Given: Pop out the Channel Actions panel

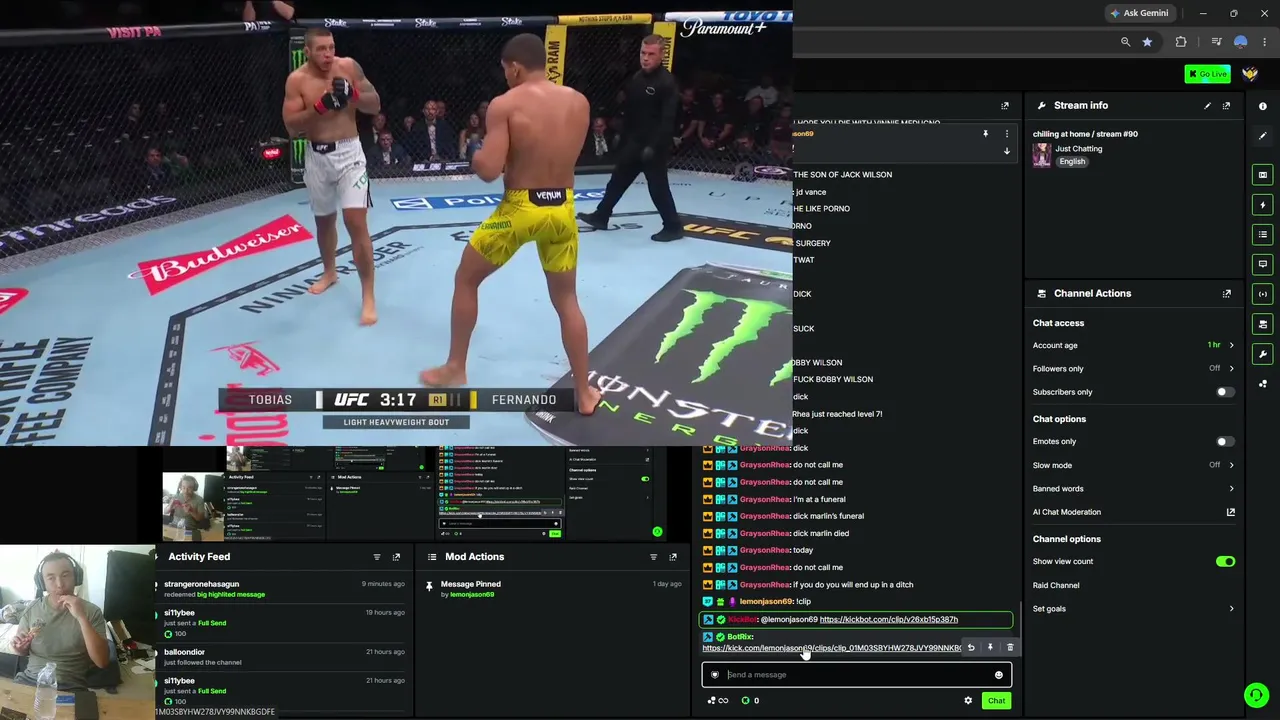Looking at the screenshot, I should 1227,294.
